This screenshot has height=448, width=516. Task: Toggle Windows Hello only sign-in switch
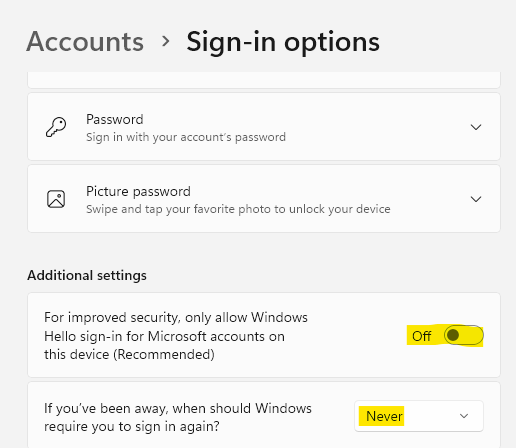pyautogui.click(x=464, y=335)
